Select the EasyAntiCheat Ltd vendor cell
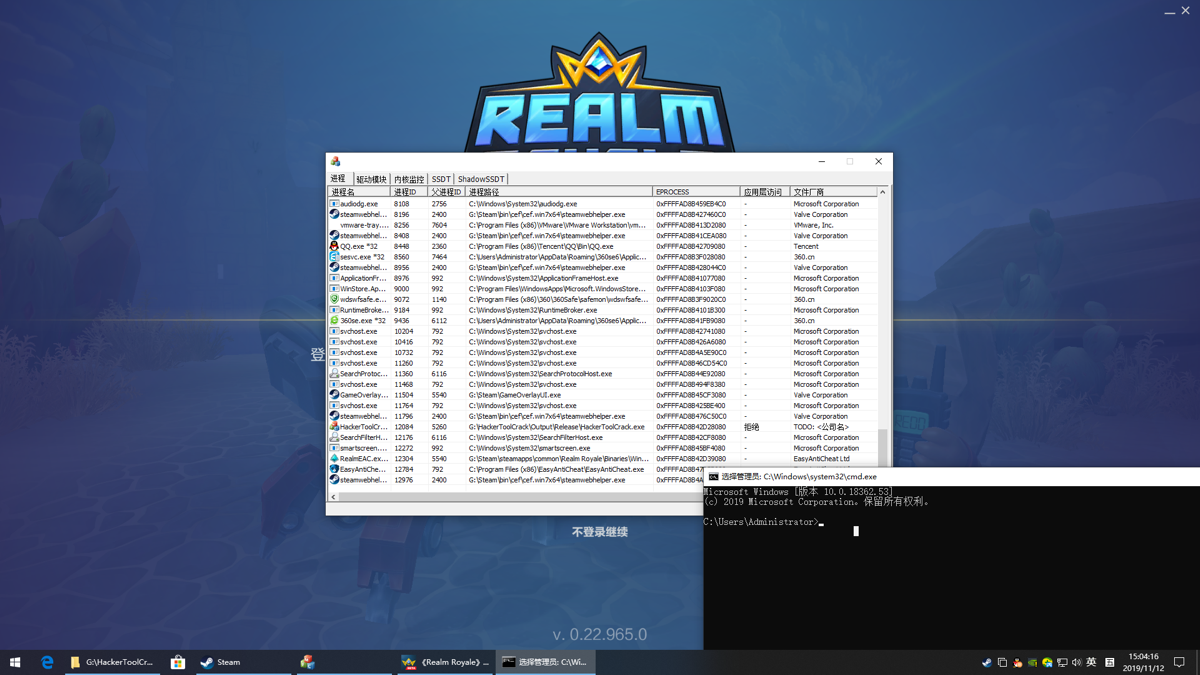This screenshot has width=1200, height=675. tap(833, 459)
